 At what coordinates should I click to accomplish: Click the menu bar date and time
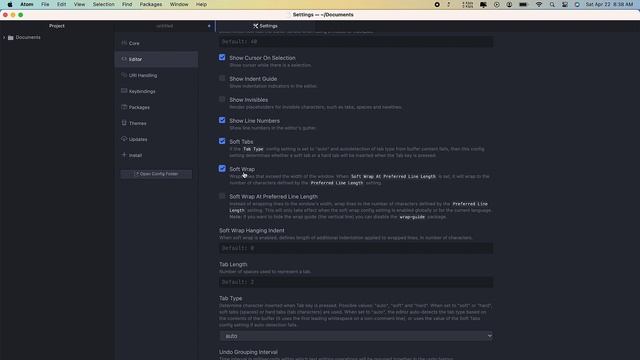point(609,4)
